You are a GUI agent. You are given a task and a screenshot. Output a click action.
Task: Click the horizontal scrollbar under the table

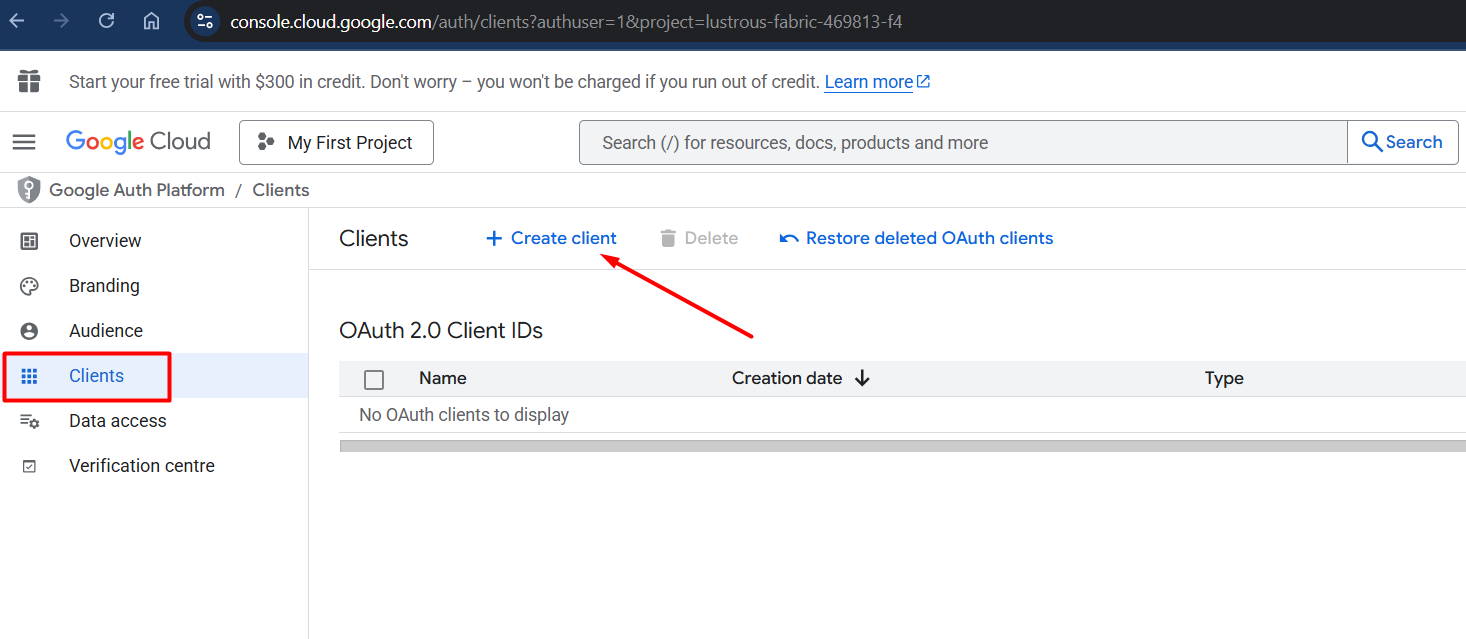tap(902, 446)
